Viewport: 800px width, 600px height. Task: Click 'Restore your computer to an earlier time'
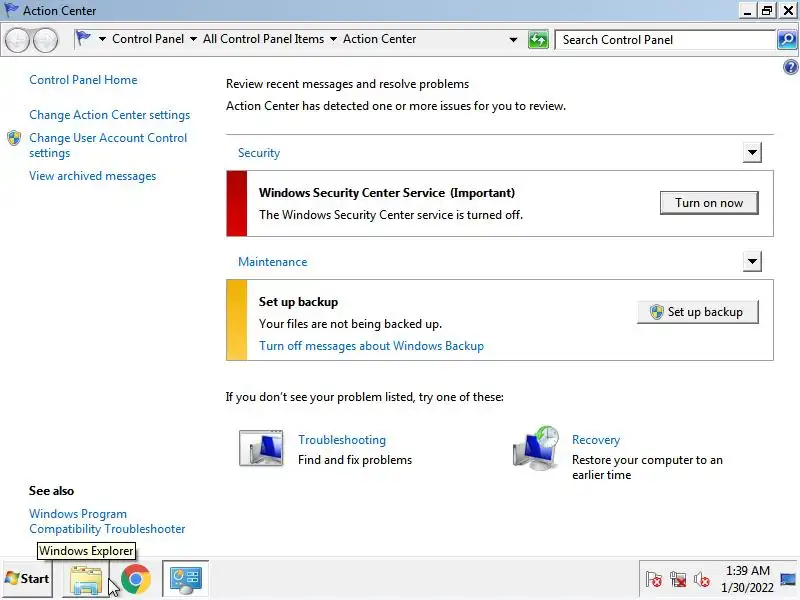tap(647, 467)
